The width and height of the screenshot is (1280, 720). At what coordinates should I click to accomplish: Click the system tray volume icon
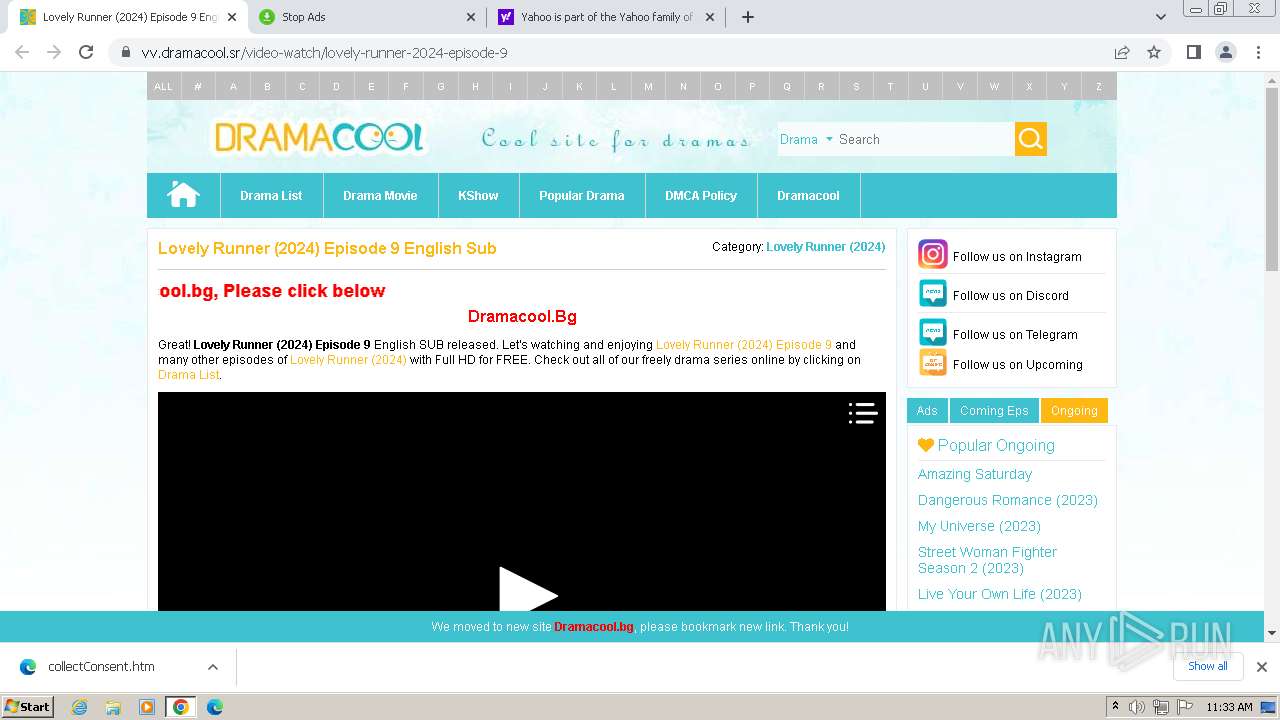[x=1137, y=707]
